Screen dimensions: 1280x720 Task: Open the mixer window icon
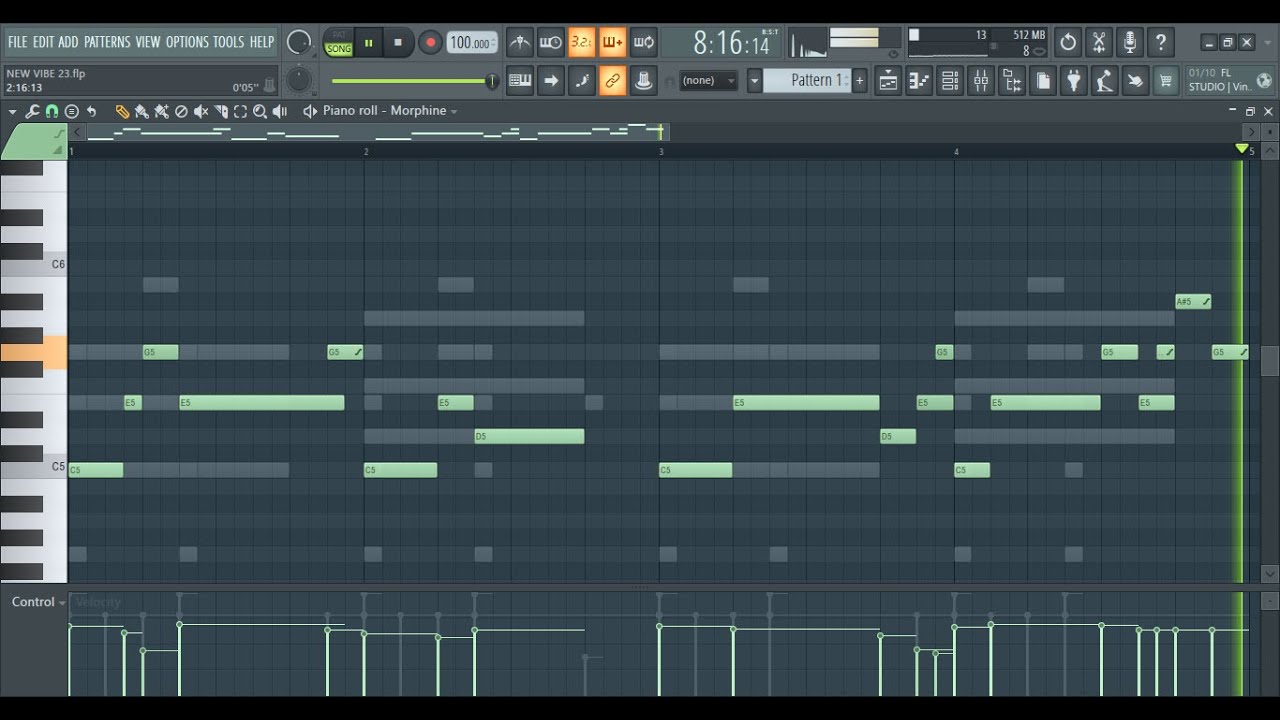tap(981, 81)
